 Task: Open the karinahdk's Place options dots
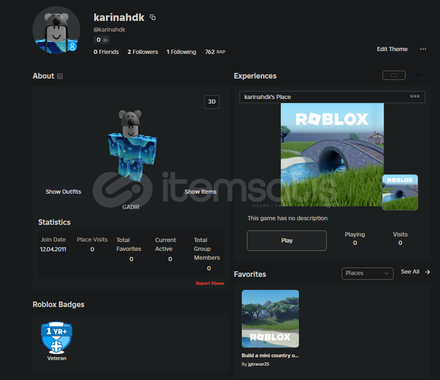tap(415, 96)
